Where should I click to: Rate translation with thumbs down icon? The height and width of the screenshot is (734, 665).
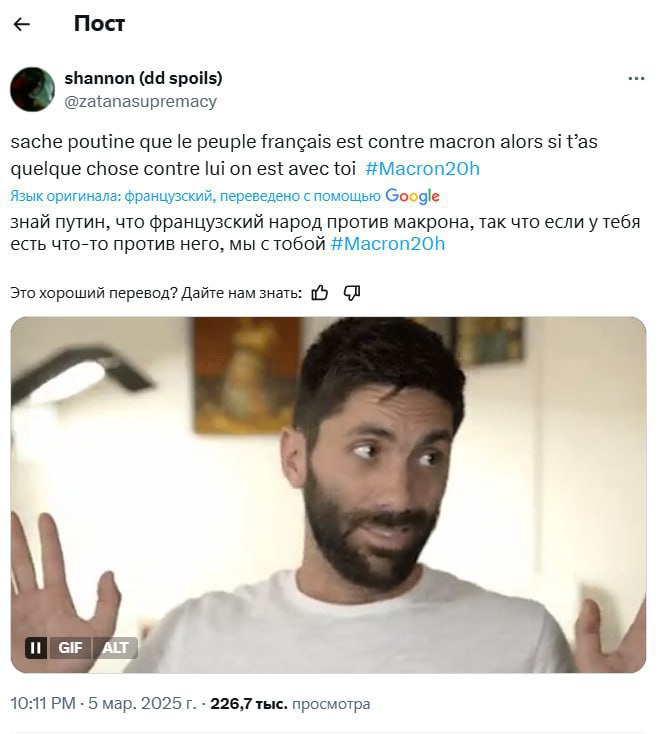pos(352,293)
